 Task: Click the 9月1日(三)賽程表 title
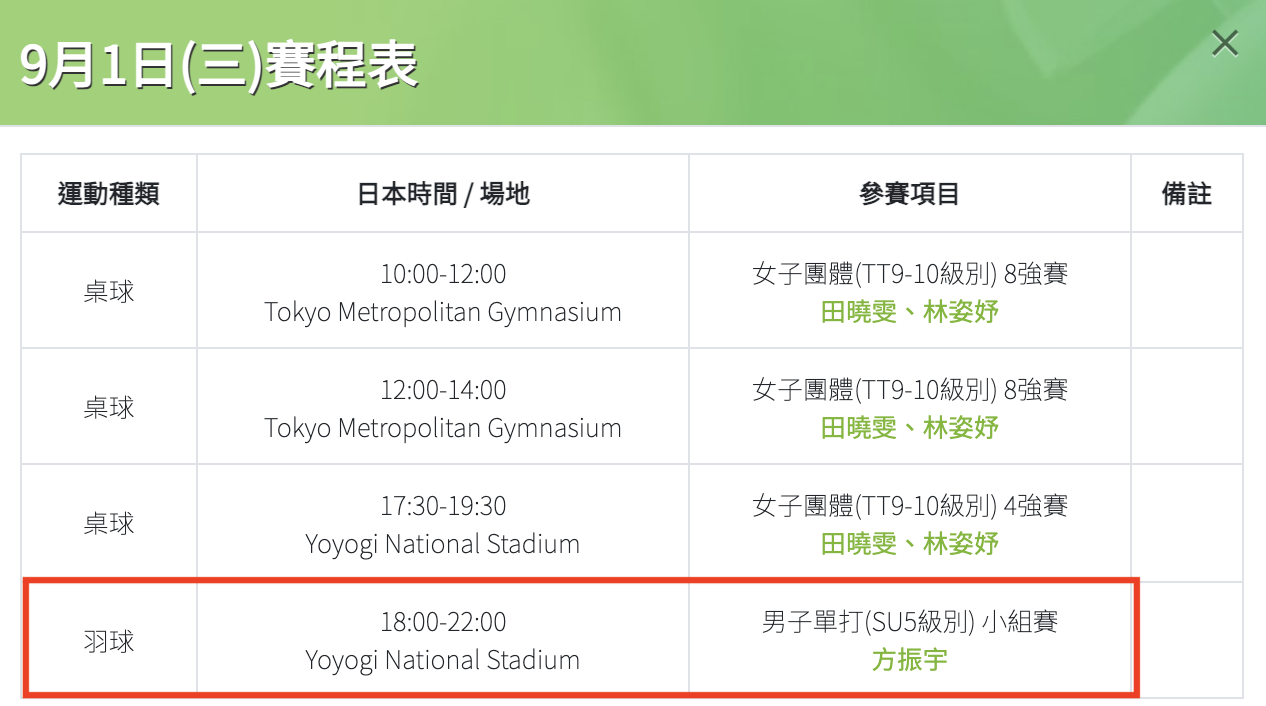pyautogui.click(x=218, y=66)
